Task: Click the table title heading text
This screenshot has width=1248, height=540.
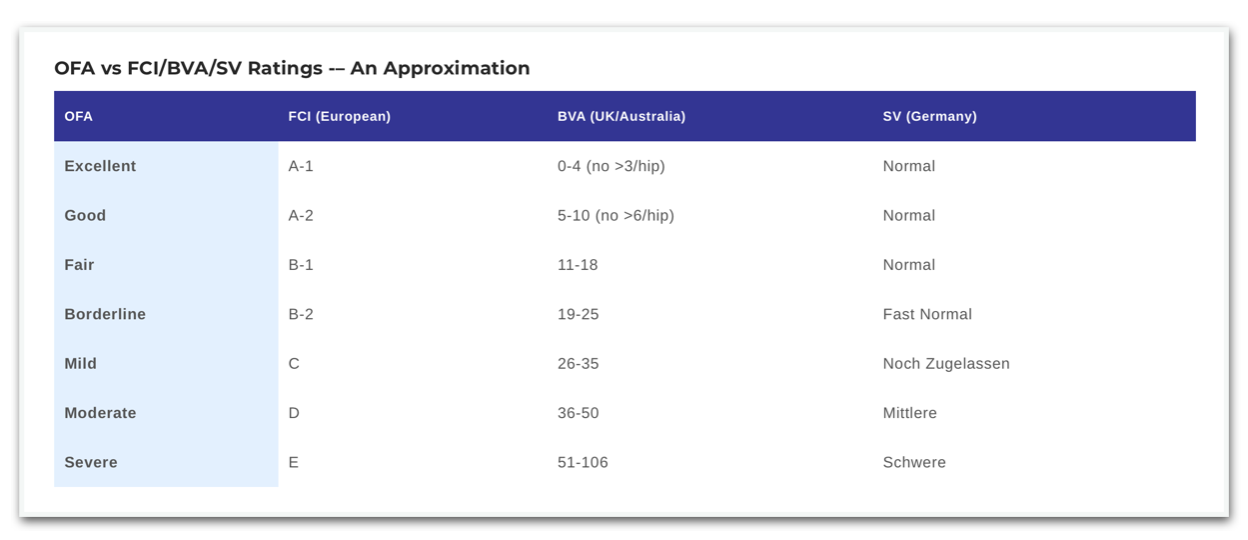Action: tap(292, 68)
